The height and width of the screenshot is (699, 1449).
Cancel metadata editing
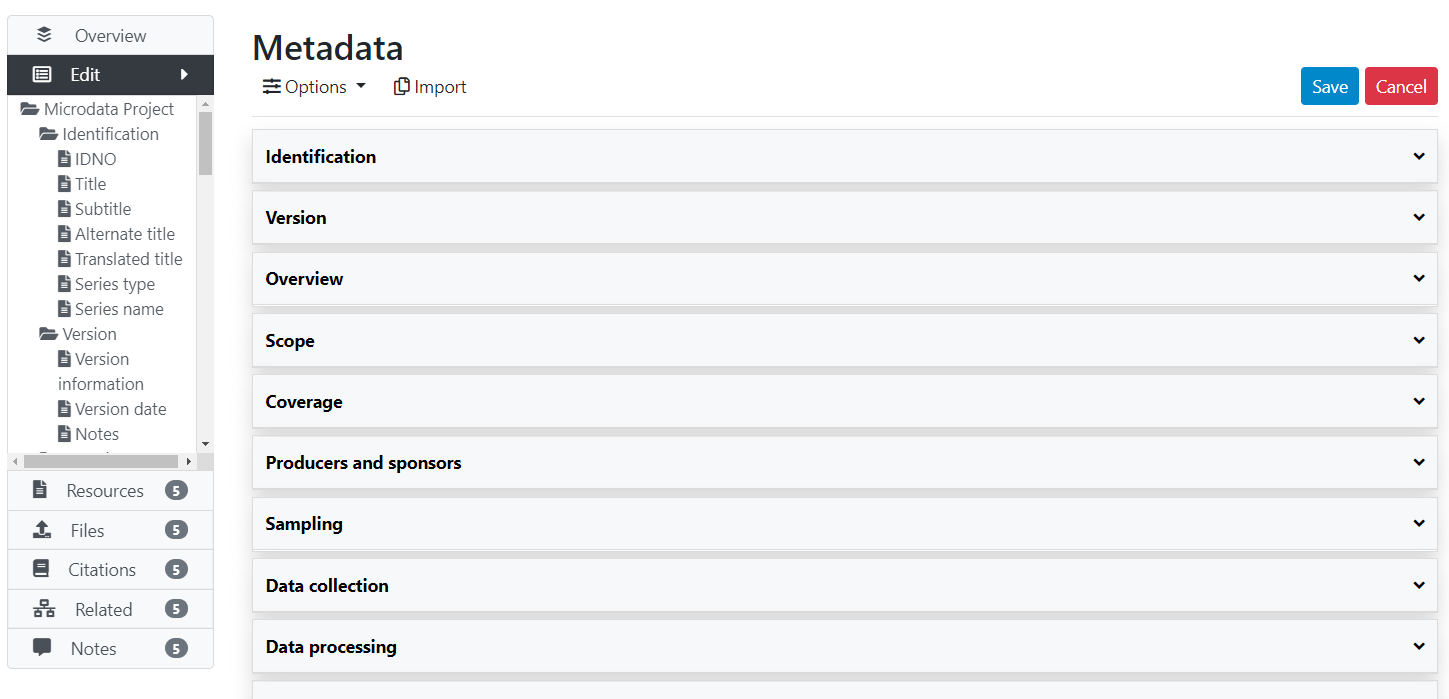pyautogui.click(x=1401, y=86)
